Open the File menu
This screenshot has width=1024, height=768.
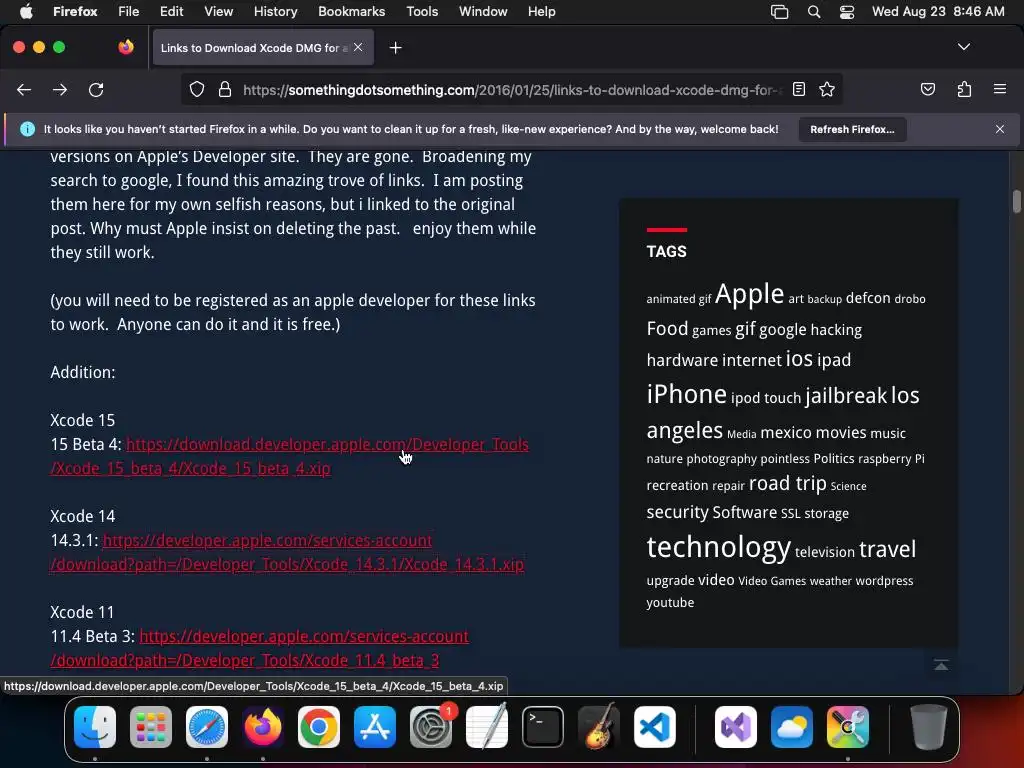(x=128, y=11)
